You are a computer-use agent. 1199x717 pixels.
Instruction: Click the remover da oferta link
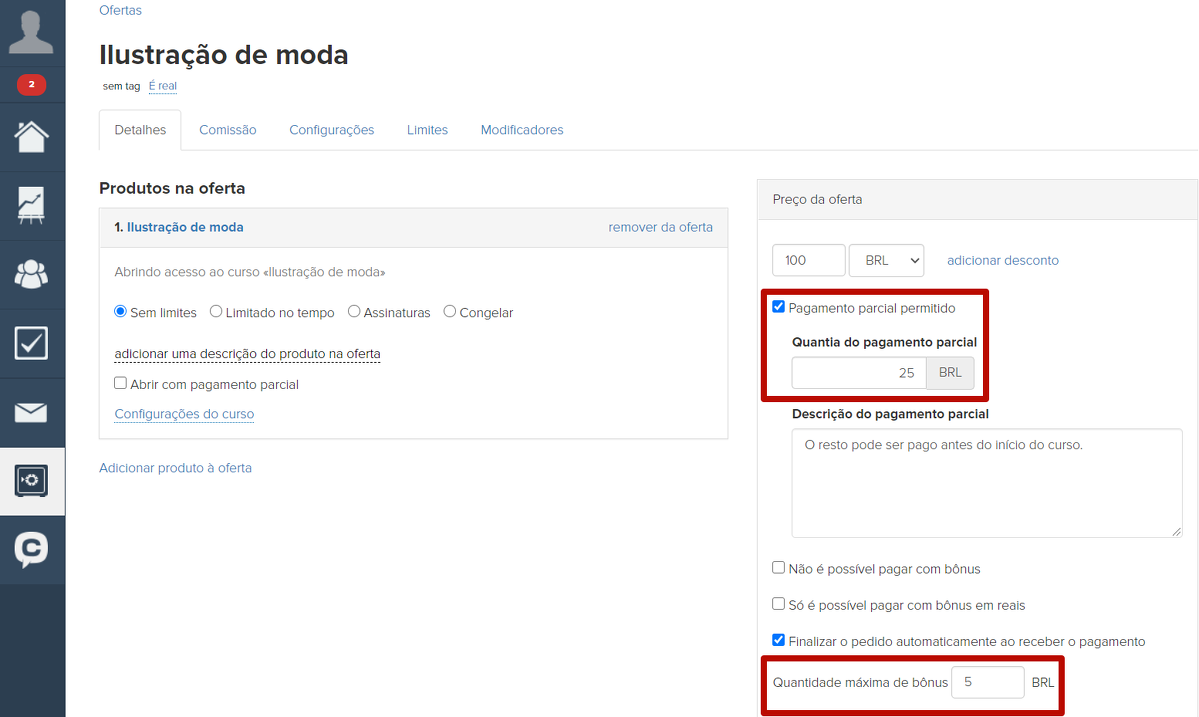point(660,227)
